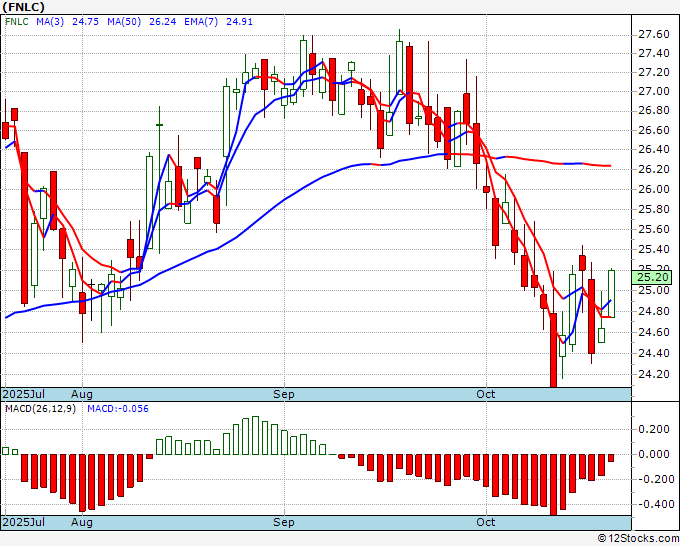Open the 12Stocks.com copyright link
Image resolution: width=680 pixels, height=546 pixels.
tap(639, 538)
